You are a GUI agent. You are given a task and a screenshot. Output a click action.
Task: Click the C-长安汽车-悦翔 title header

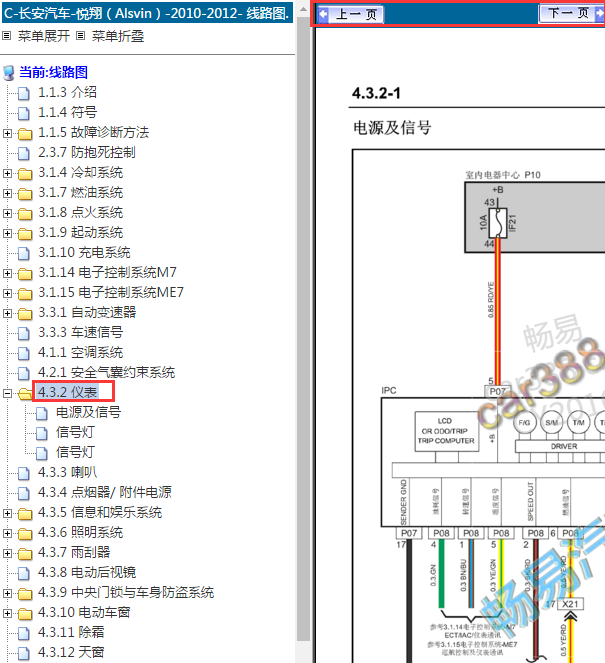click(147, 13)
